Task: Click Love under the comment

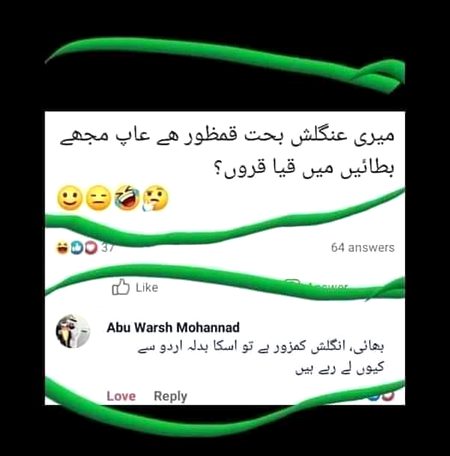Action: coord(121,396)
